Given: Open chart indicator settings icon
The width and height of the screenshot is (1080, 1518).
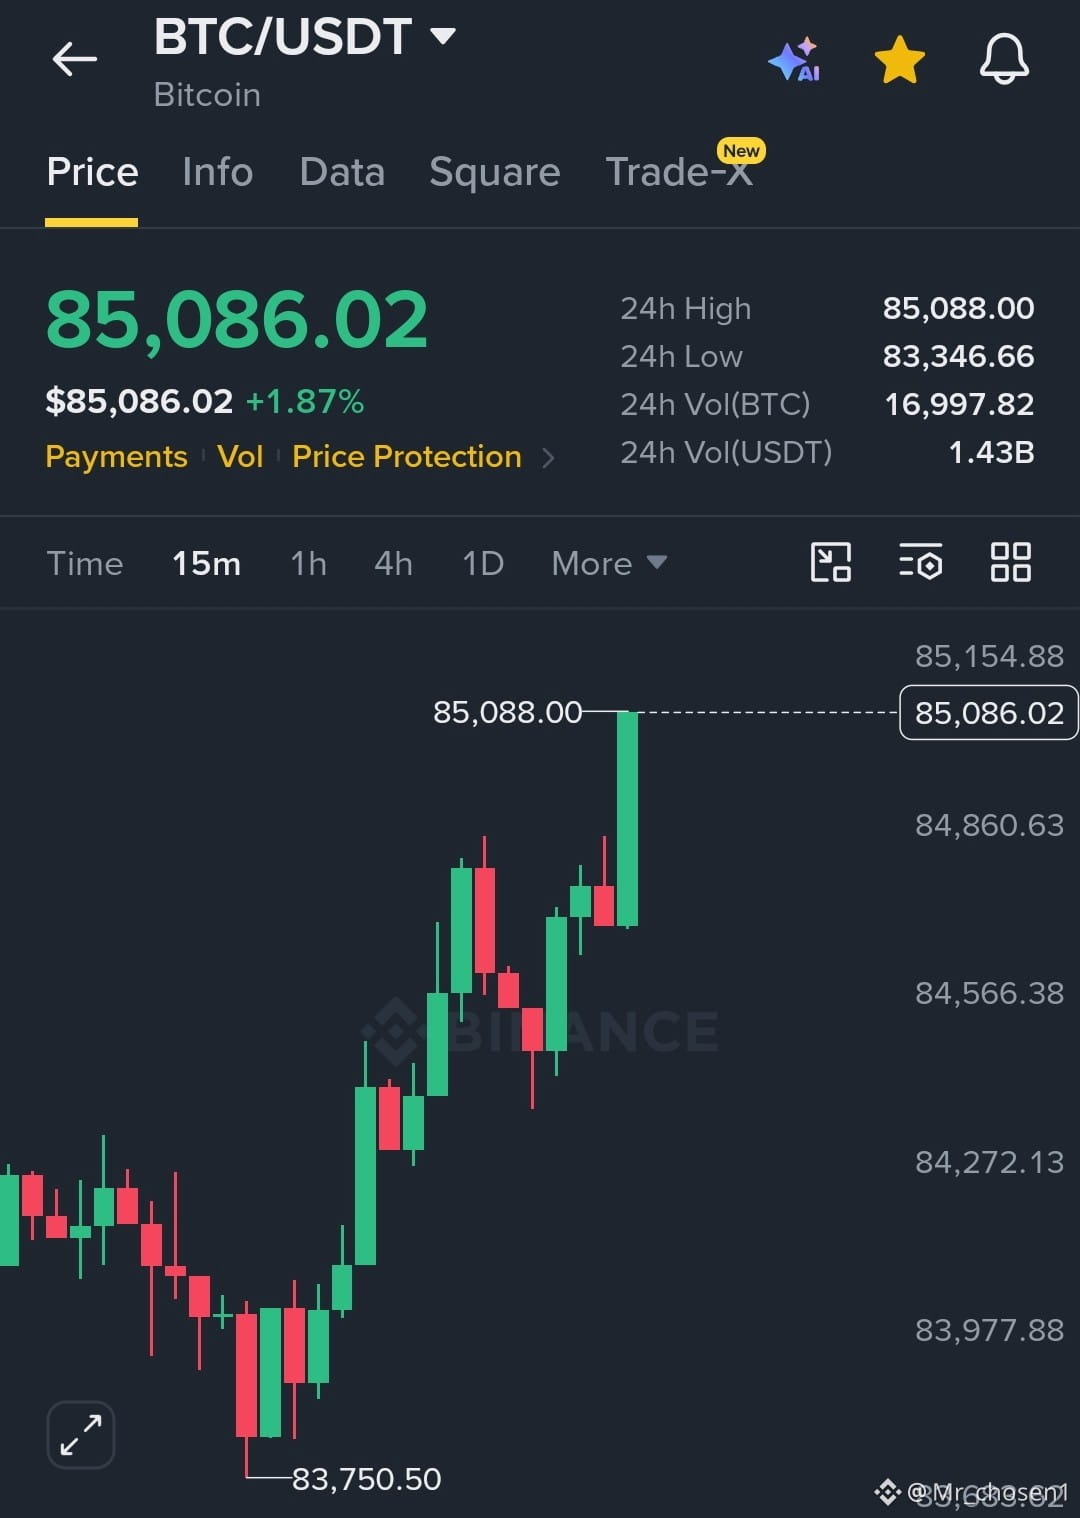Looking at the screenshot, I should point(920,562).
